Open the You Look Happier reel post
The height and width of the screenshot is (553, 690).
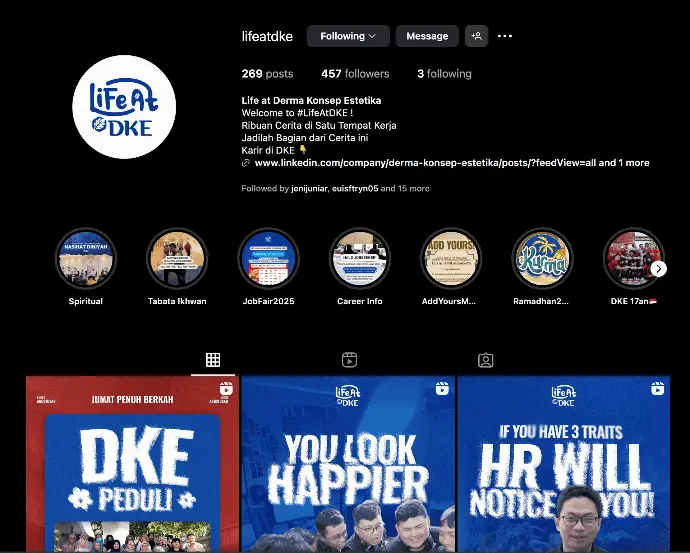348,464
